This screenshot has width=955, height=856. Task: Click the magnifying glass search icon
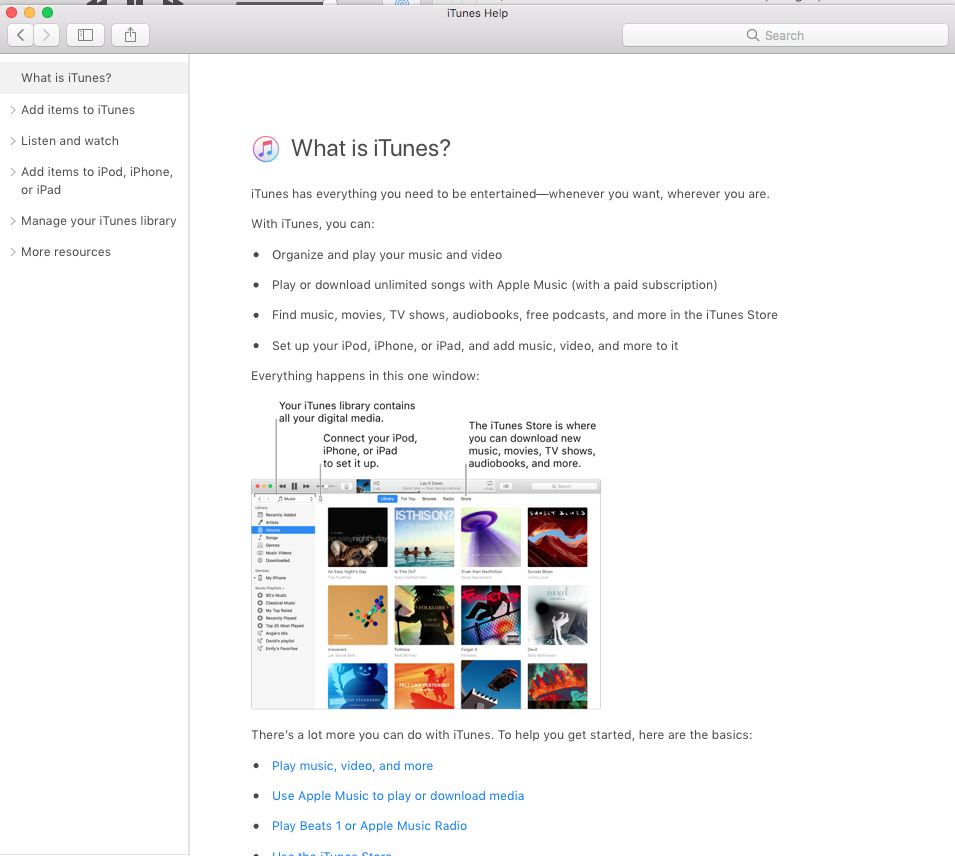(753, 35)
